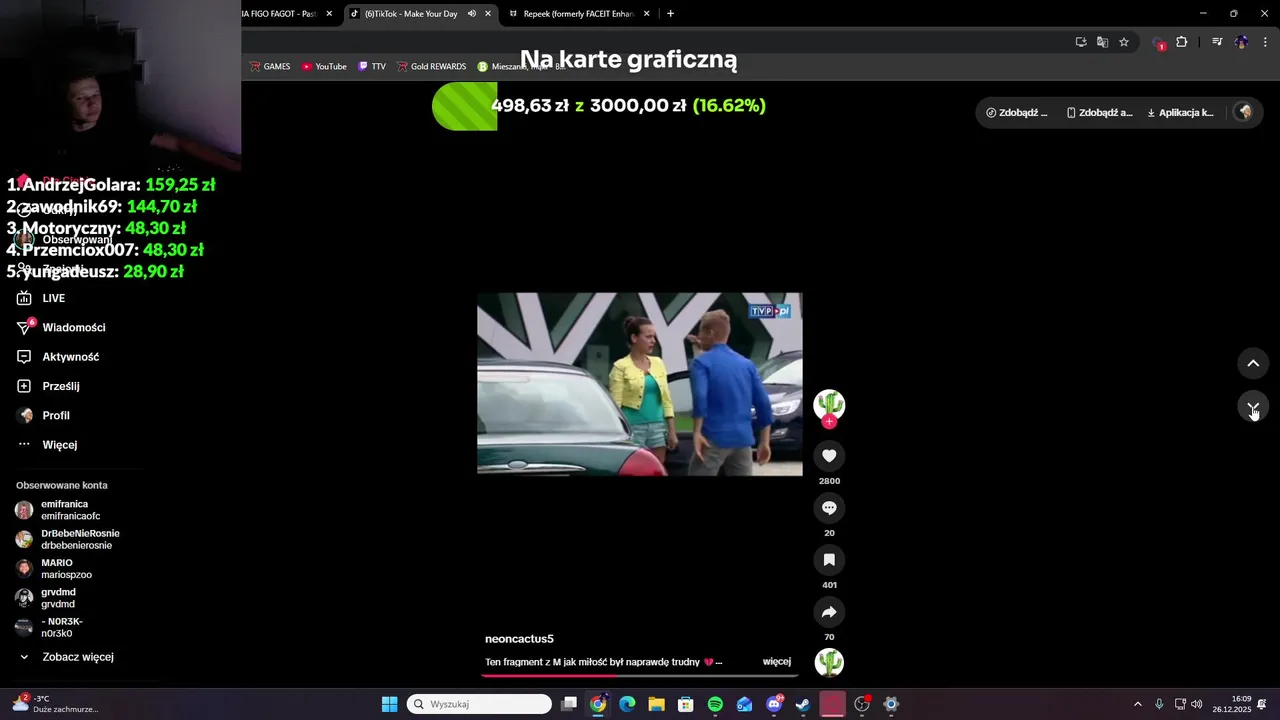
Task: Open MARIO mariospzoo account
Action: [x=53, y=568]
